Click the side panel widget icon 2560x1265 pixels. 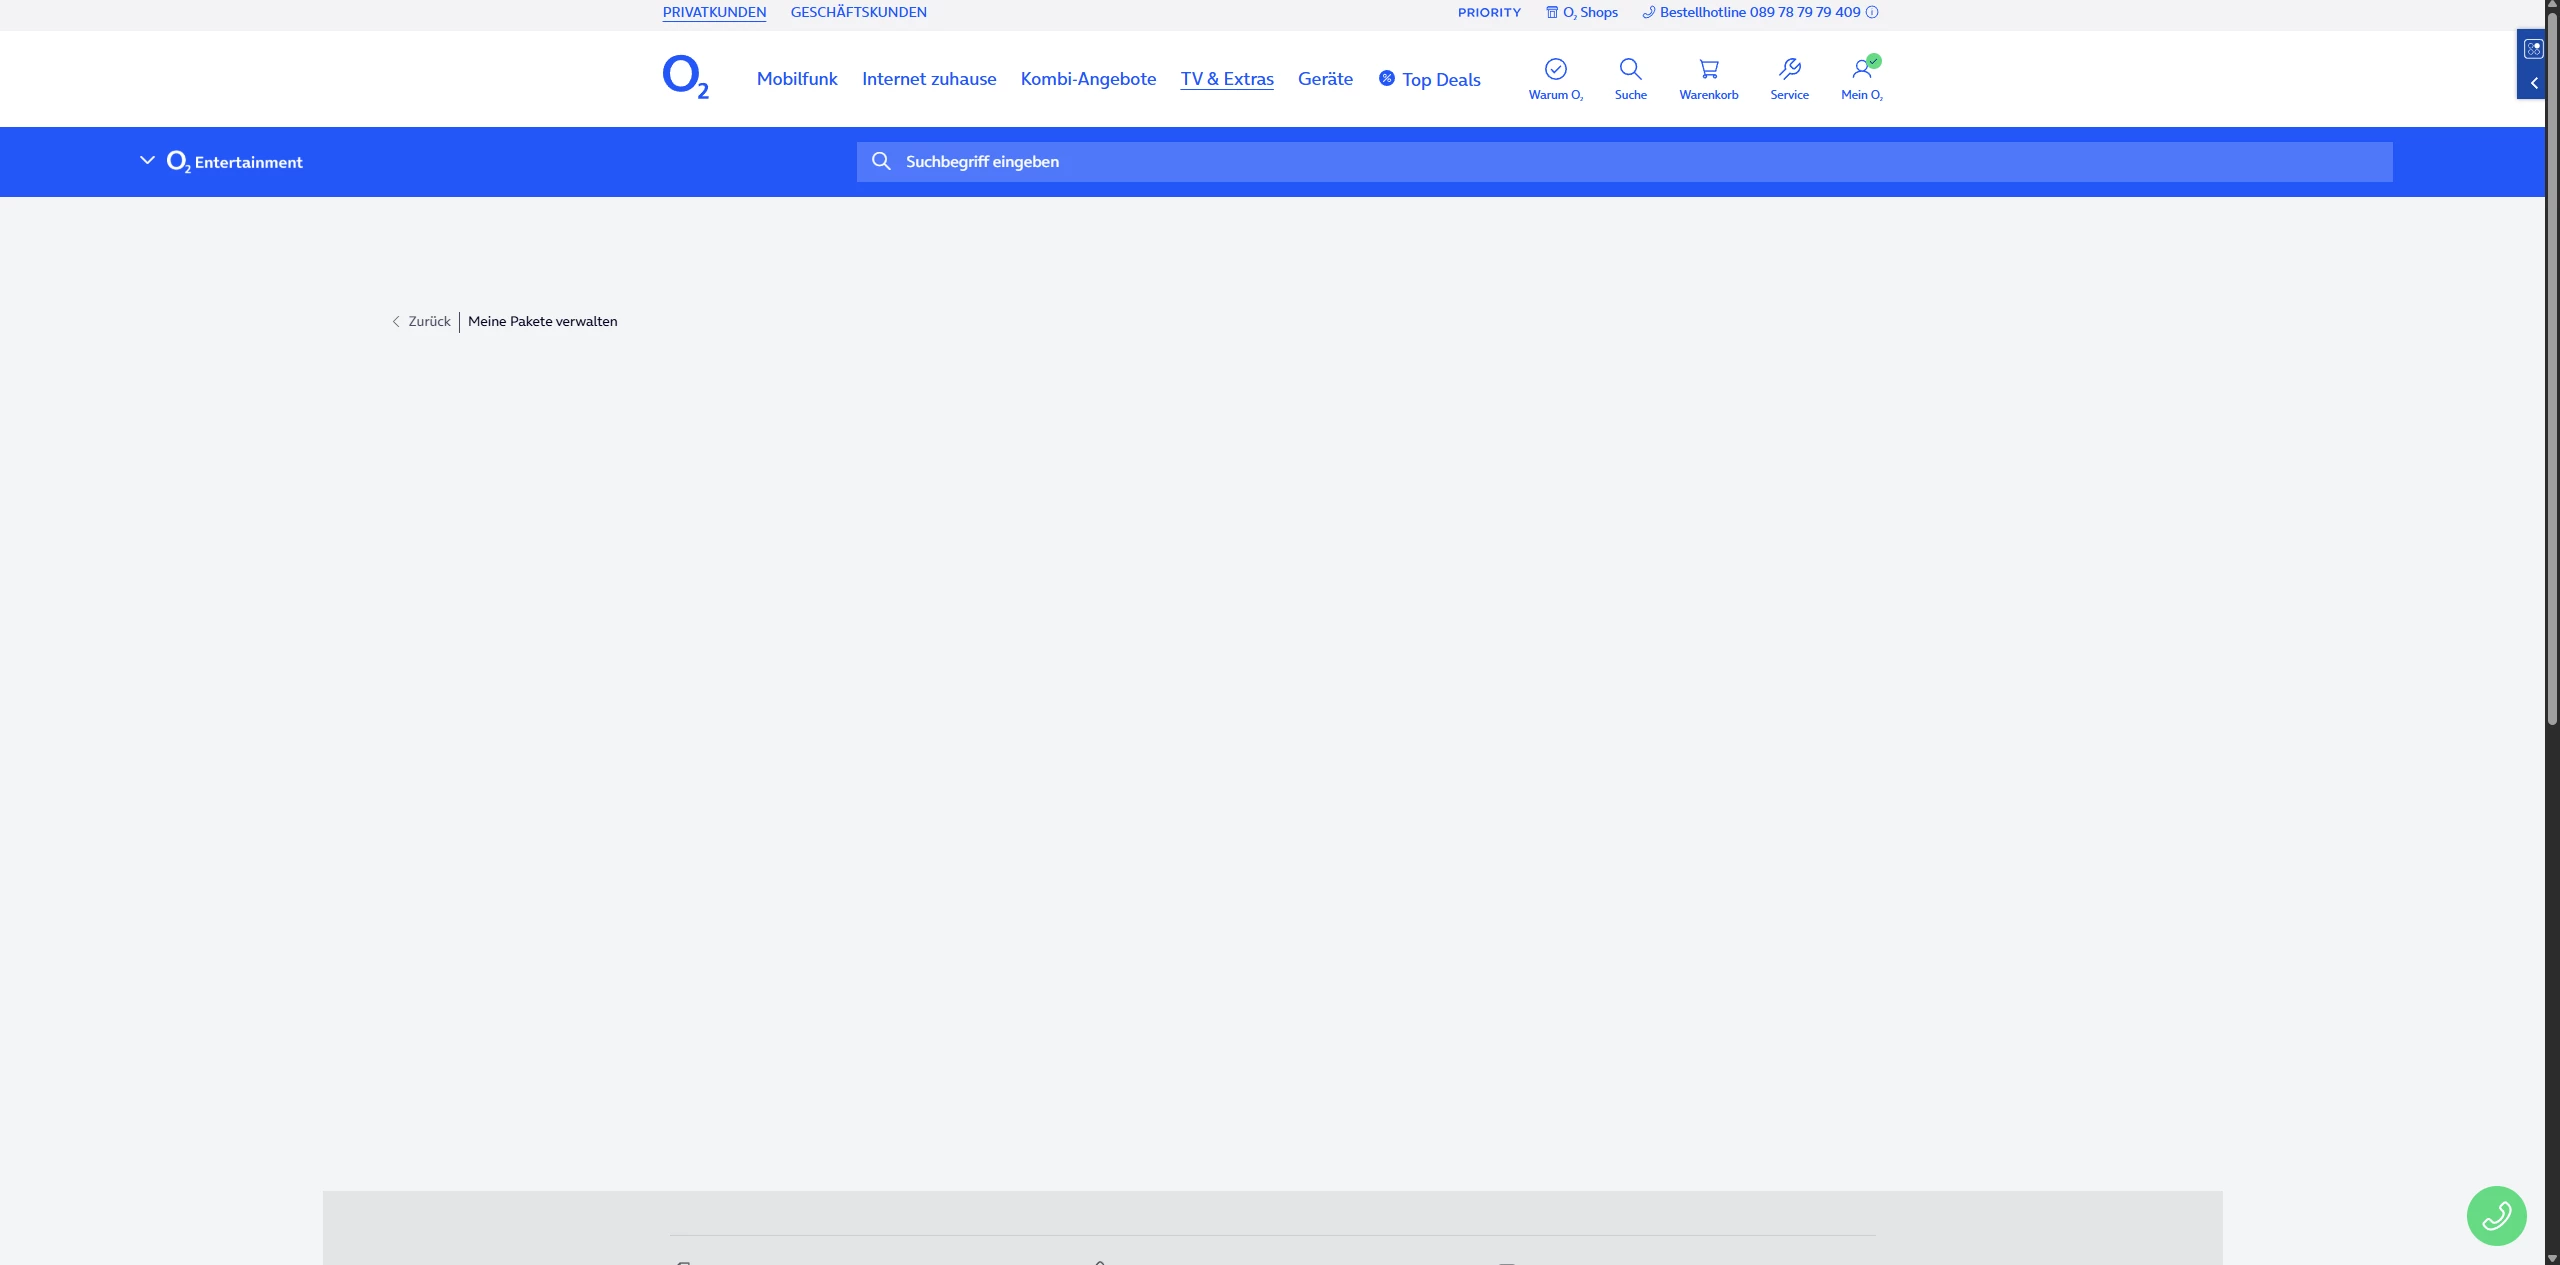[x=2533, y=49]
